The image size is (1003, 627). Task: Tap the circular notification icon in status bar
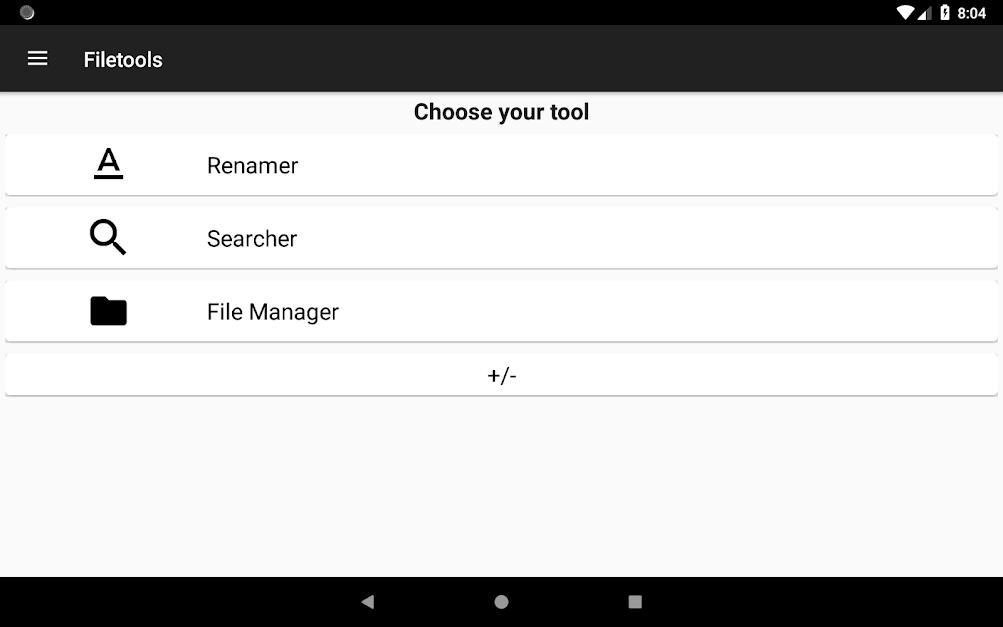pos(27,12)
